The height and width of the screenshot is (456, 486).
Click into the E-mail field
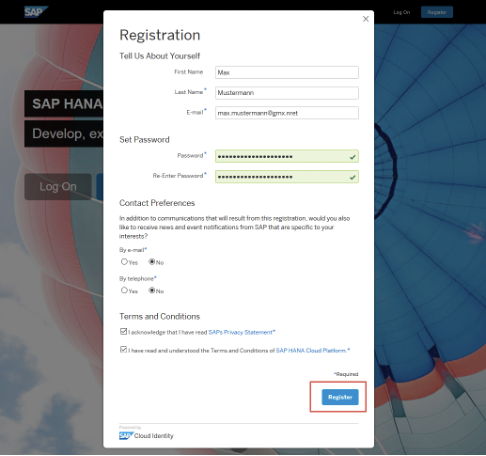(x=287, y=113)
